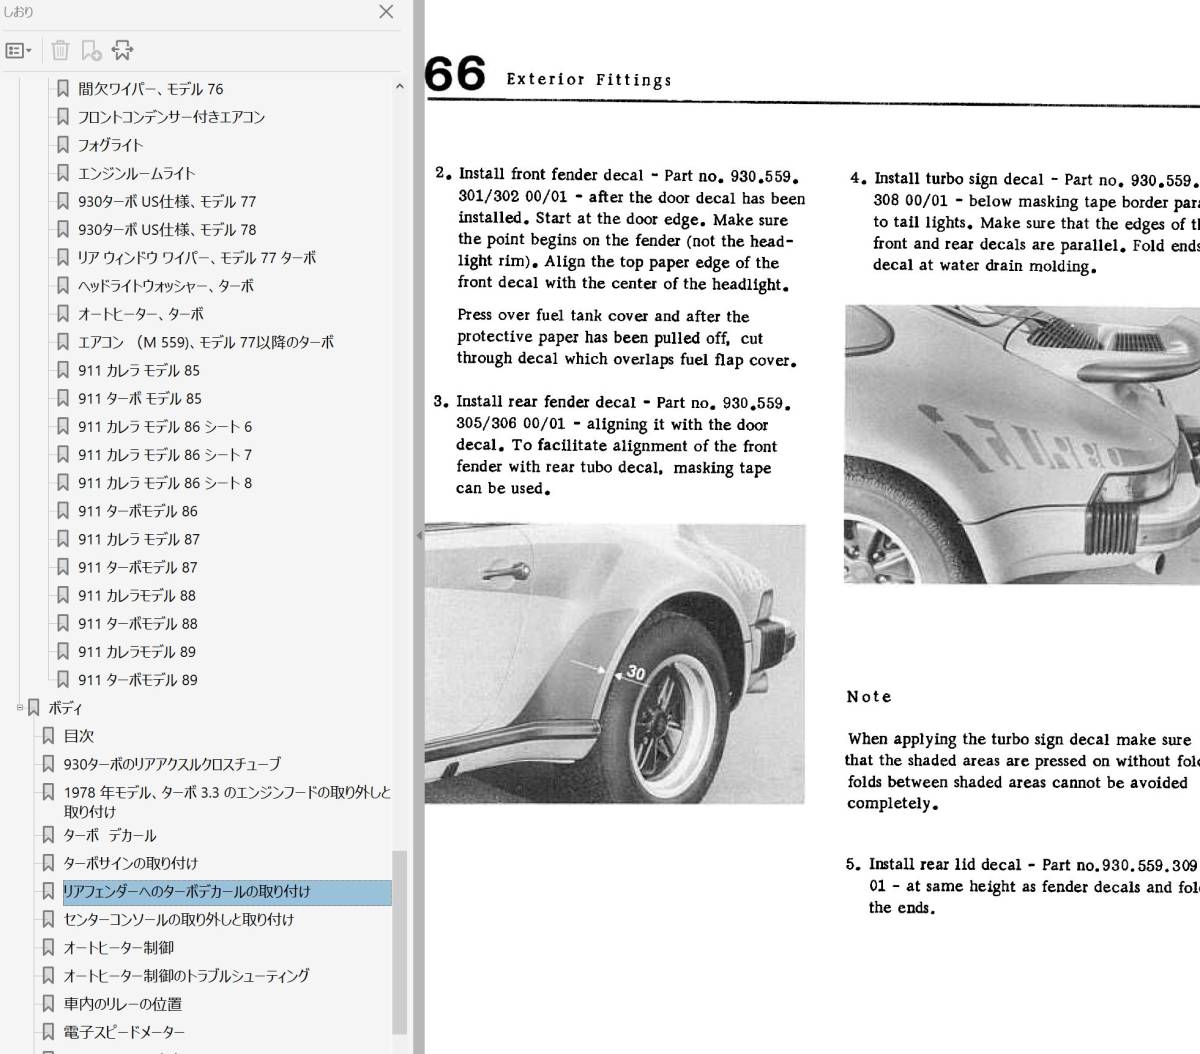The width and height of the screenshot is (1200, 1054).
Task: Open bookmark オートヒーター制御
Action: pyautogui.click(x=118, y=947)
